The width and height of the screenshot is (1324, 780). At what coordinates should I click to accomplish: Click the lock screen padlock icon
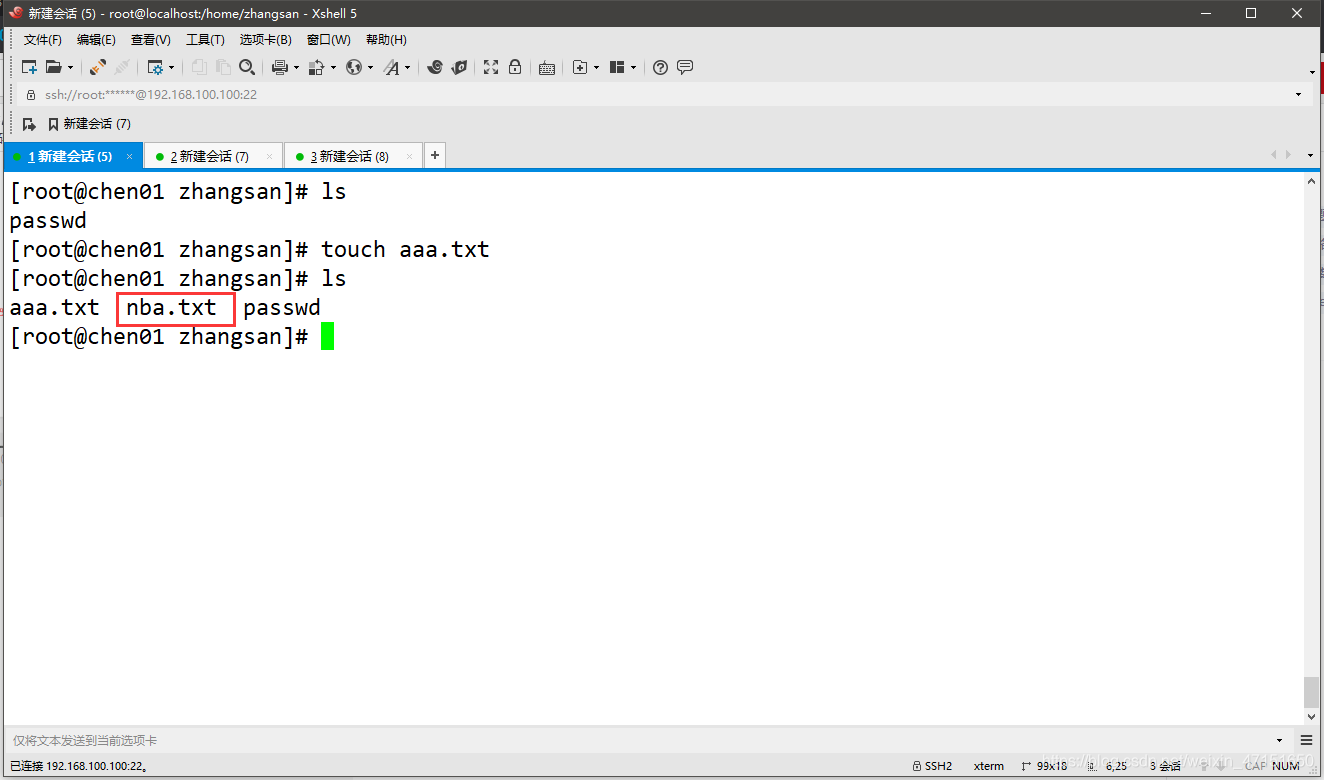point(515,67)
